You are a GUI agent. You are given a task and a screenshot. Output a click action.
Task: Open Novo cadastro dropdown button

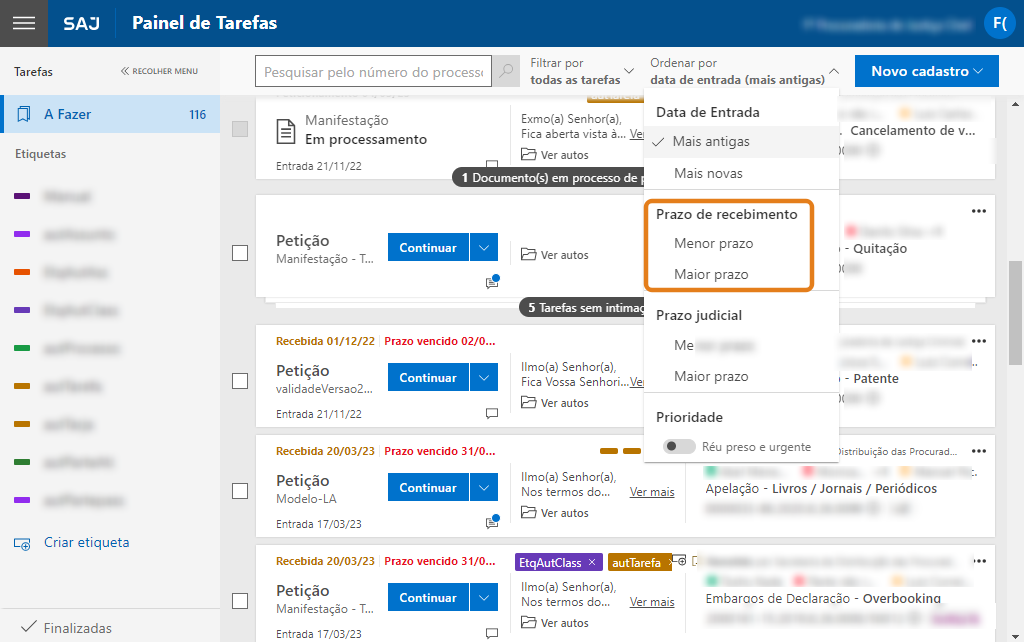click(926, 71)
